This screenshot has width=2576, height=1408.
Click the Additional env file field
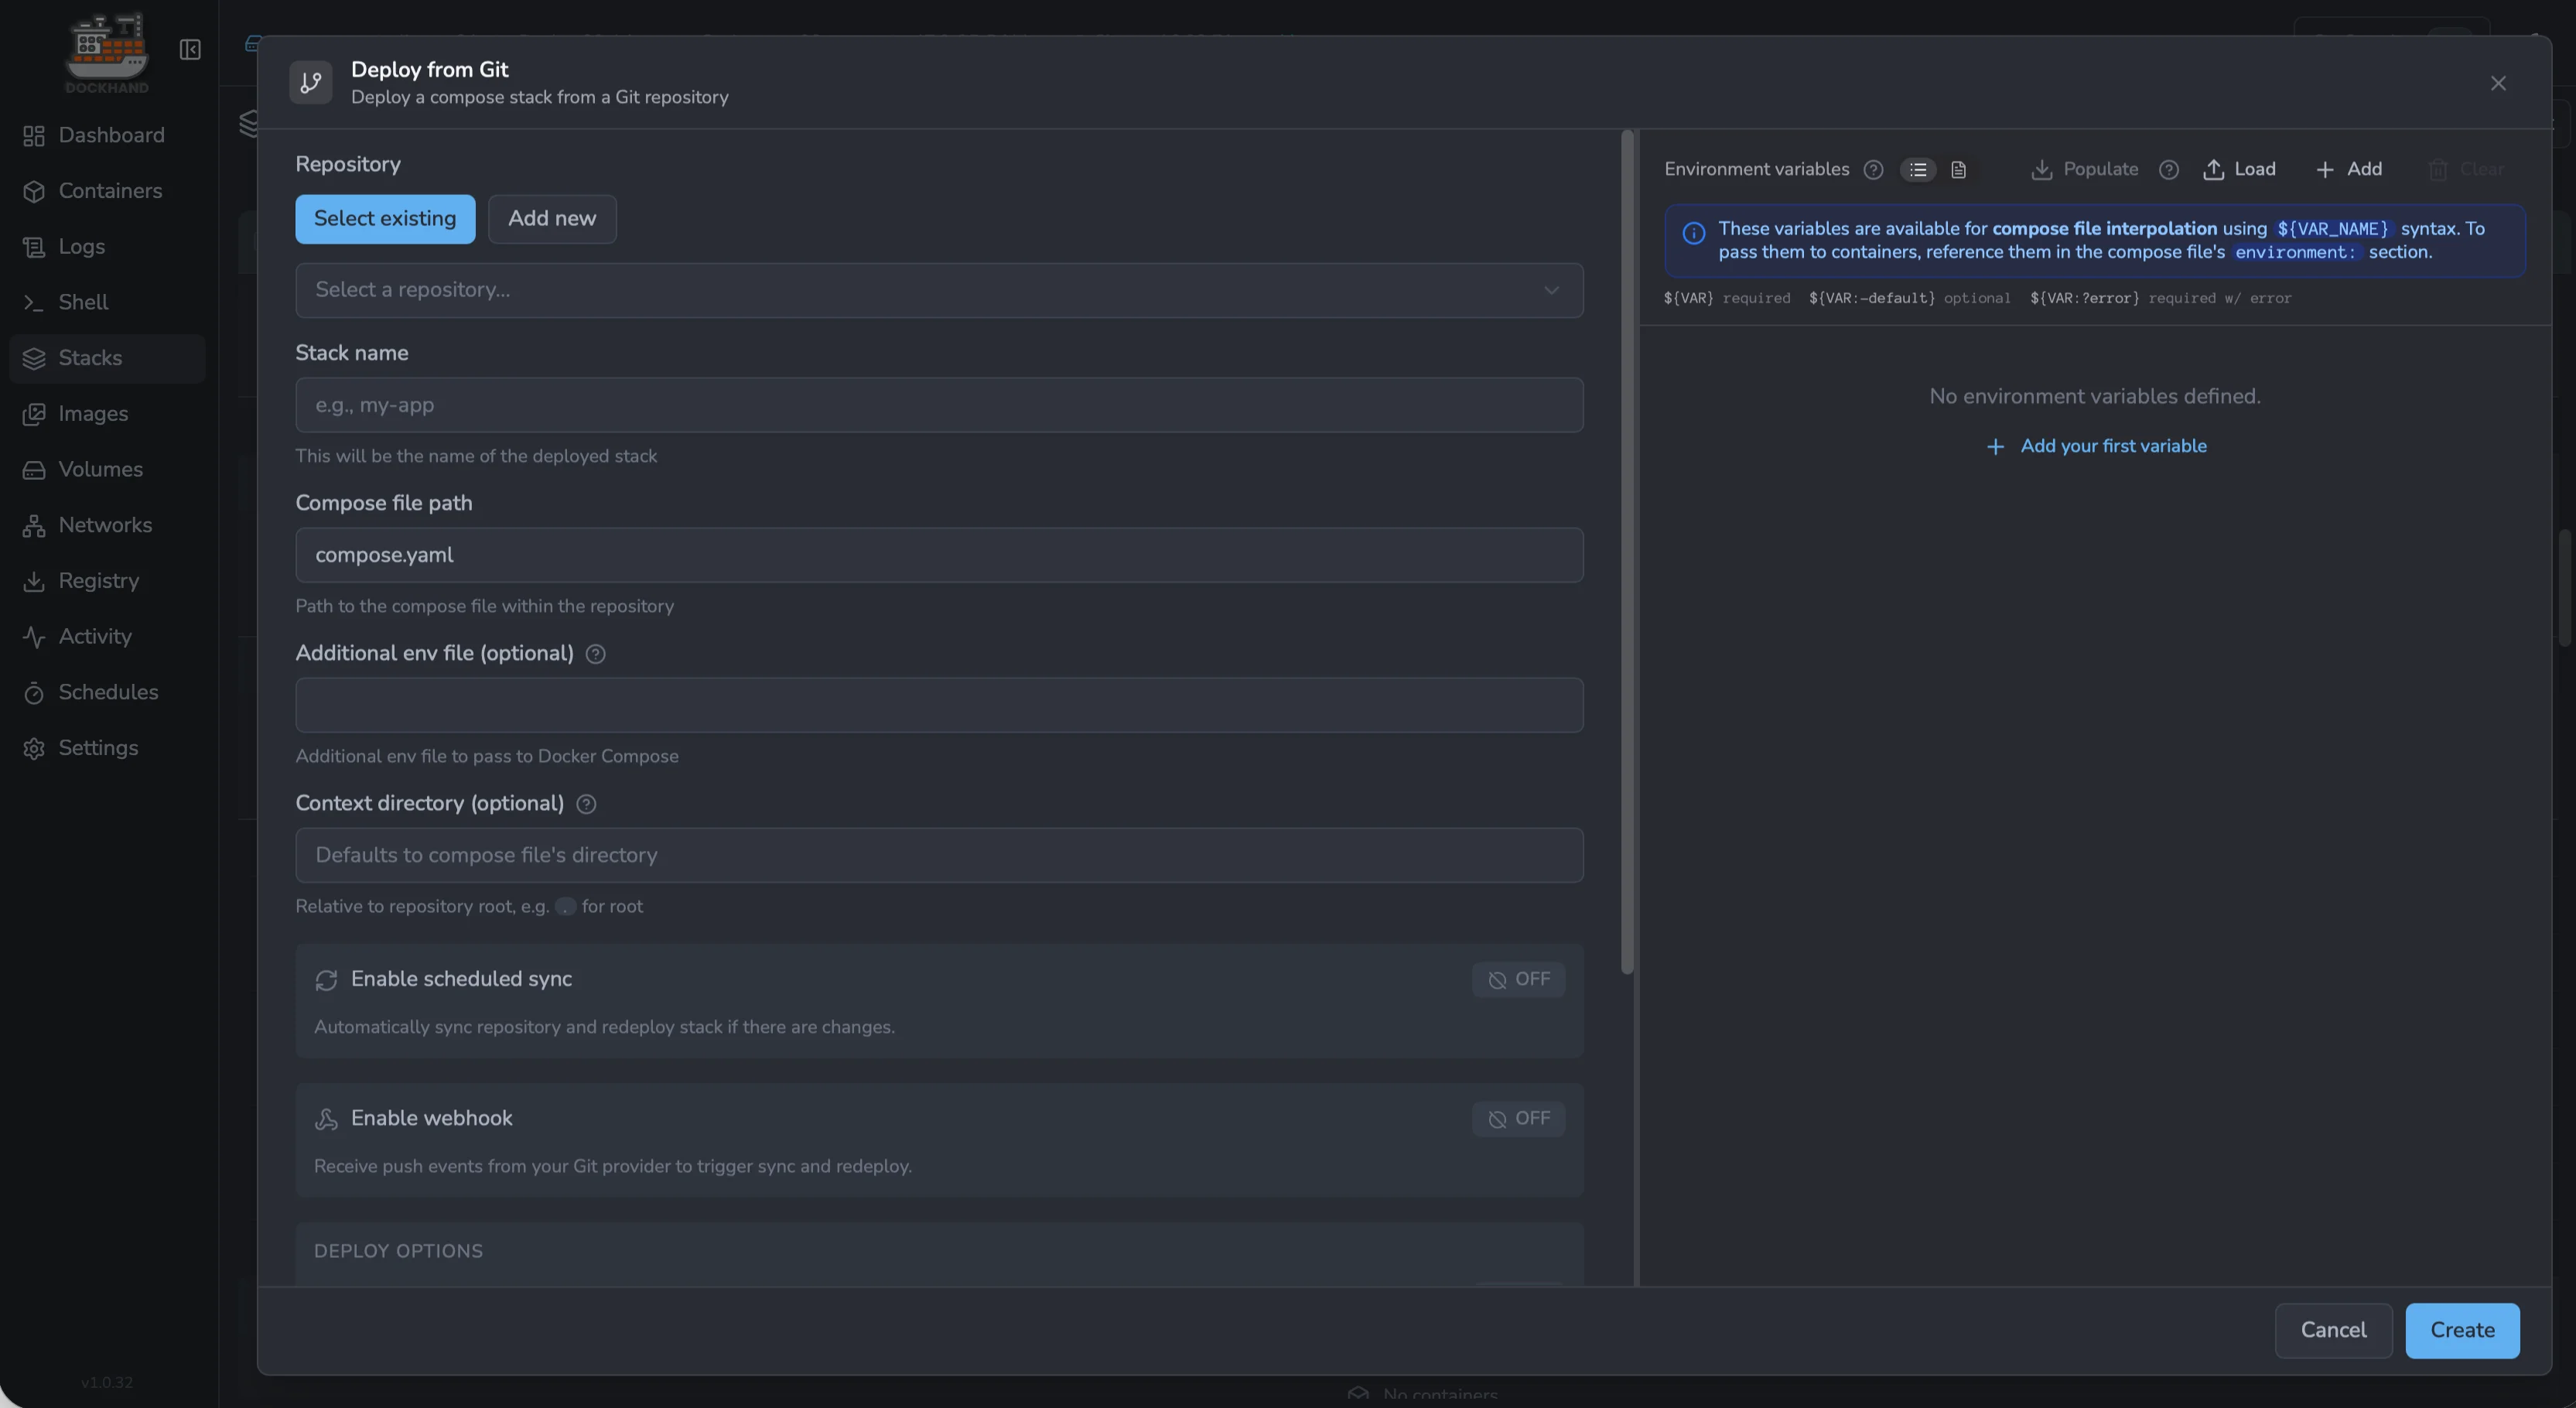(x=939, y=705)
